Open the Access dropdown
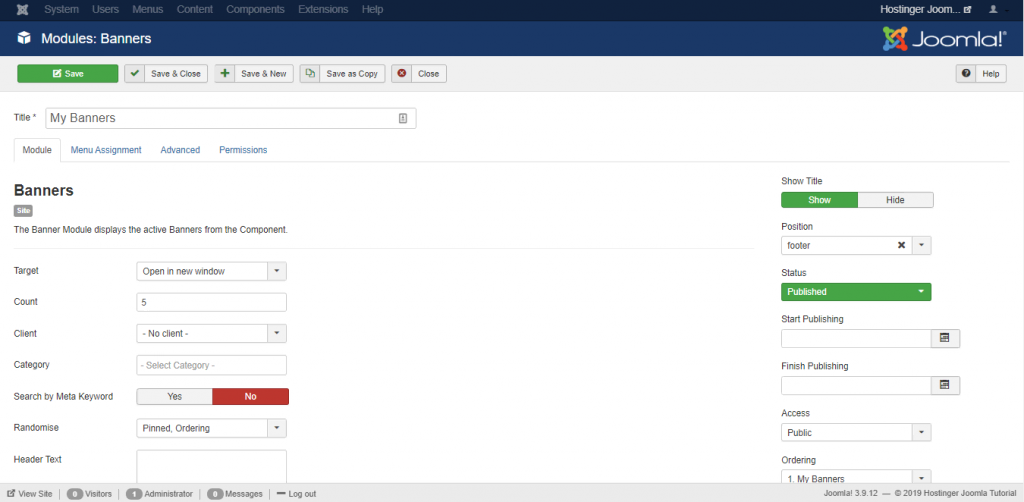Image resolution: width=1024 pixels, height=502 pixels. coord(856,432)
